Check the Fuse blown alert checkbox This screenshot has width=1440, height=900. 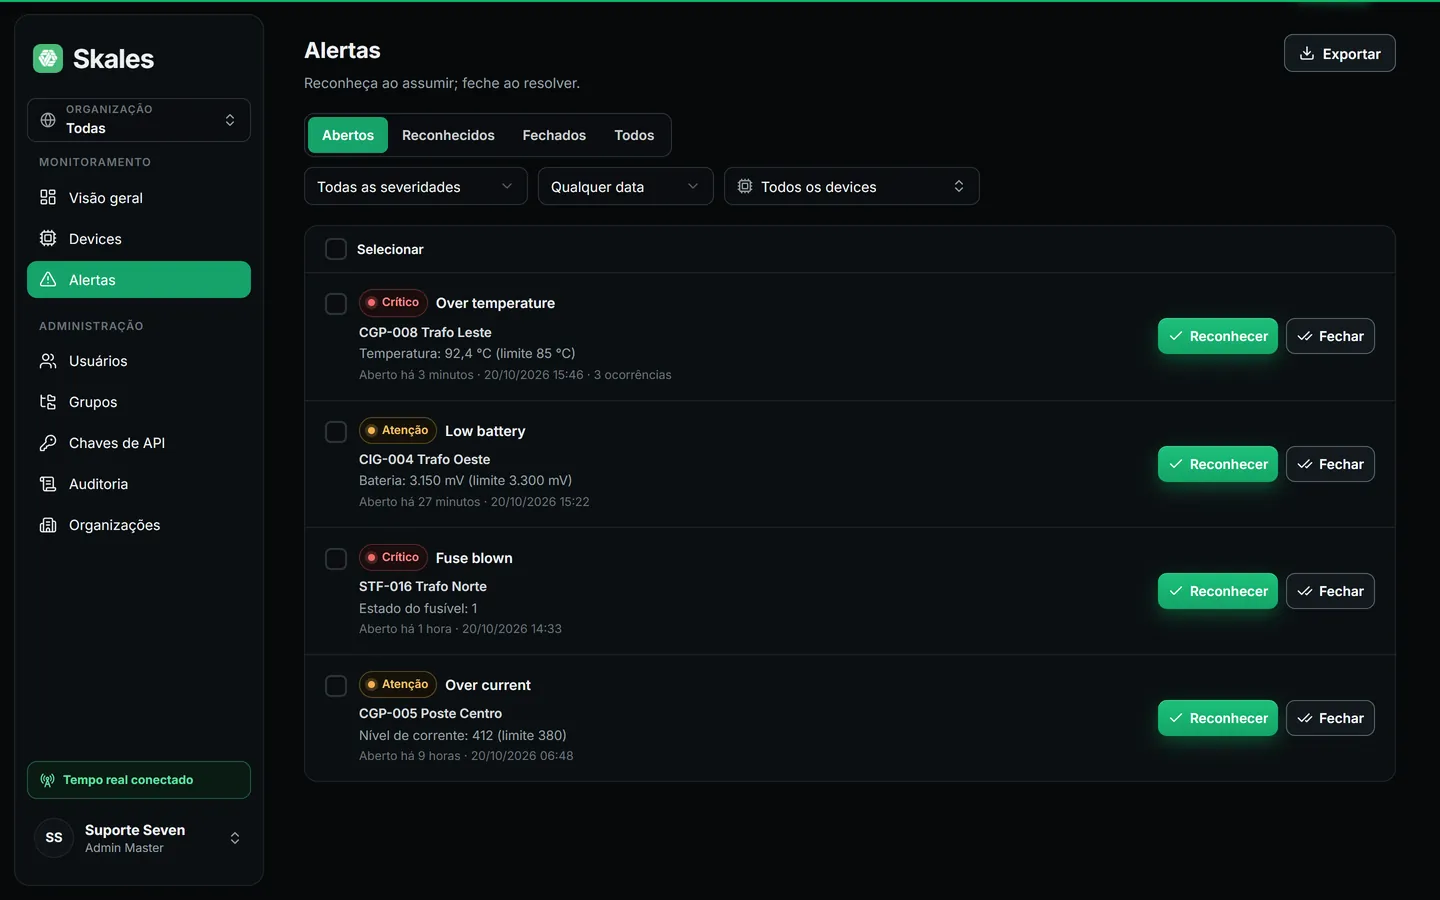tap(336, 559)
